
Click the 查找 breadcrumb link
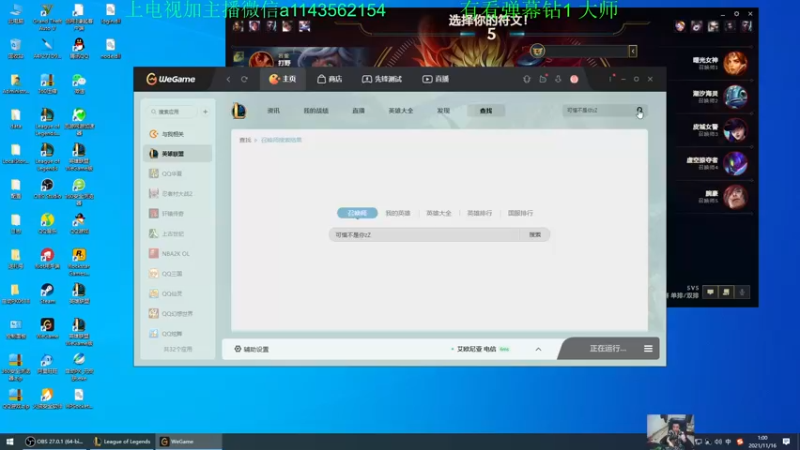(x=245, y=140)
